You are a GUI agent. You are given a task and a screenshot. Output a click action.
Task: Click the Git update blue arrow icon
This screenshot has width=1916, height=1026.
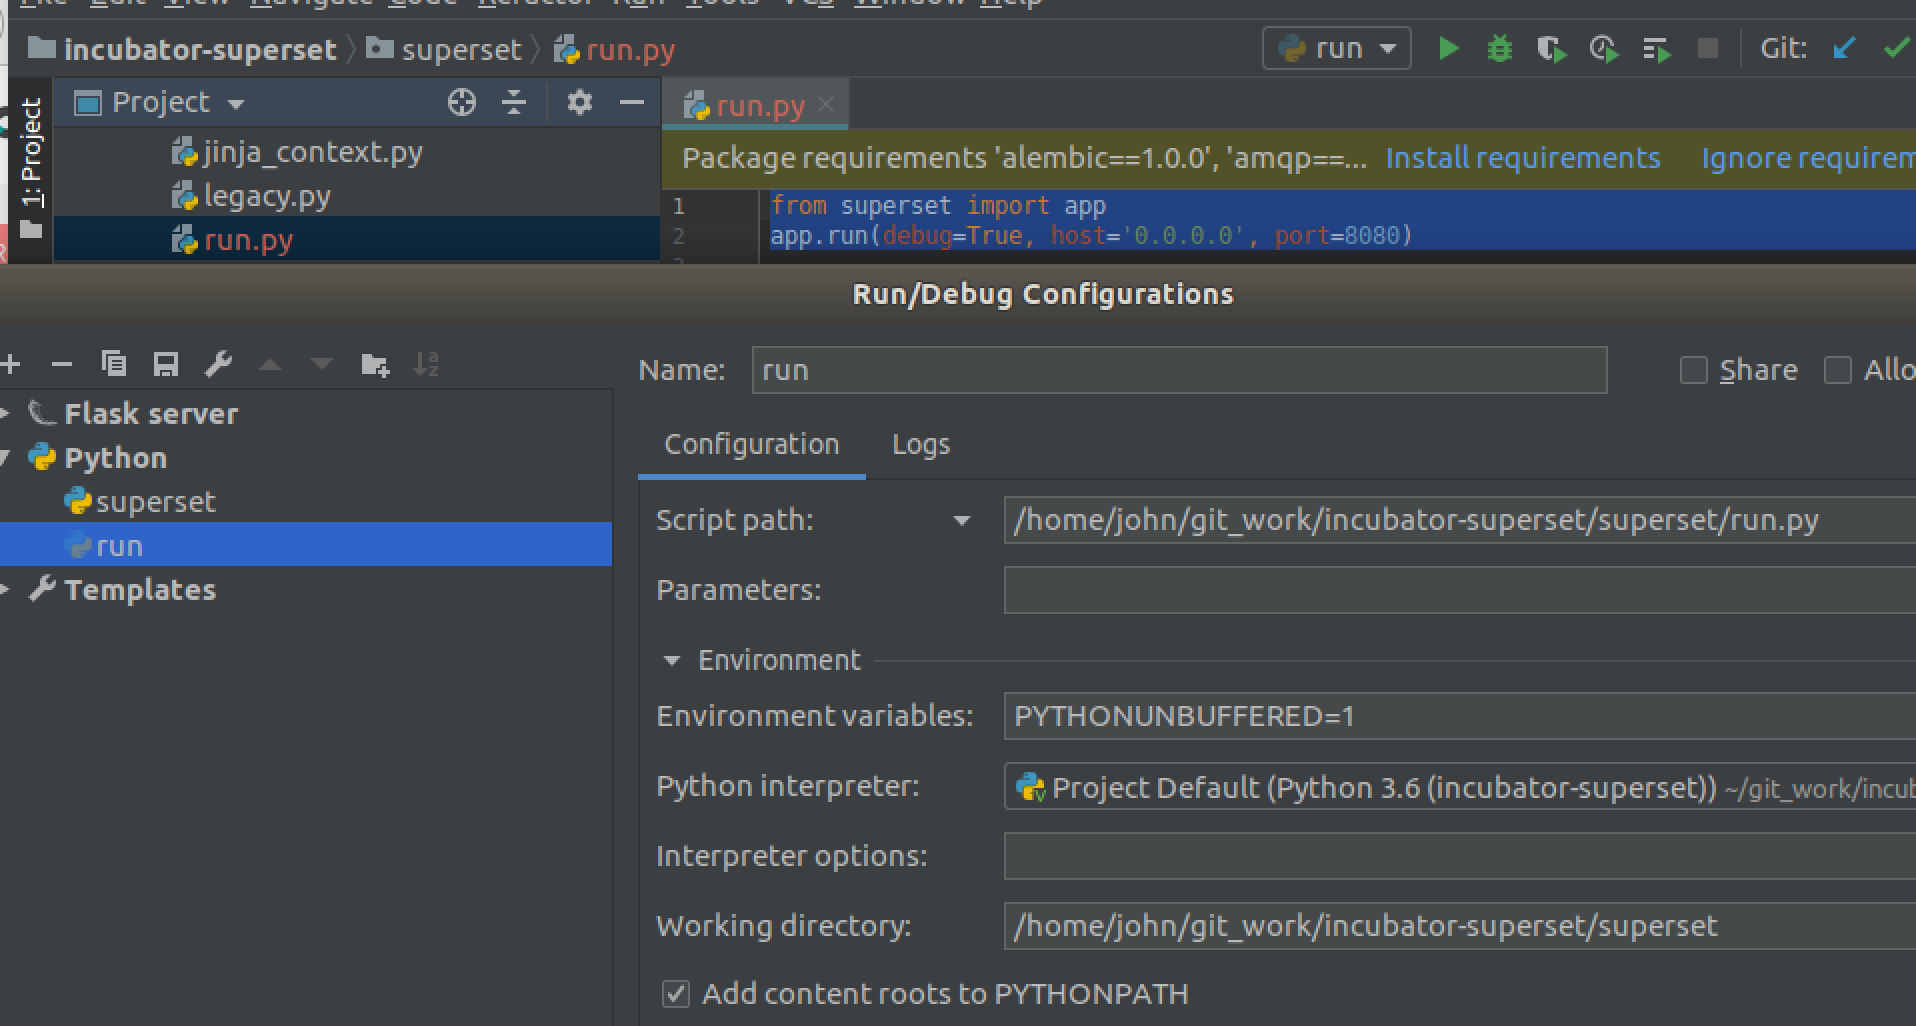pos(1843,47)
